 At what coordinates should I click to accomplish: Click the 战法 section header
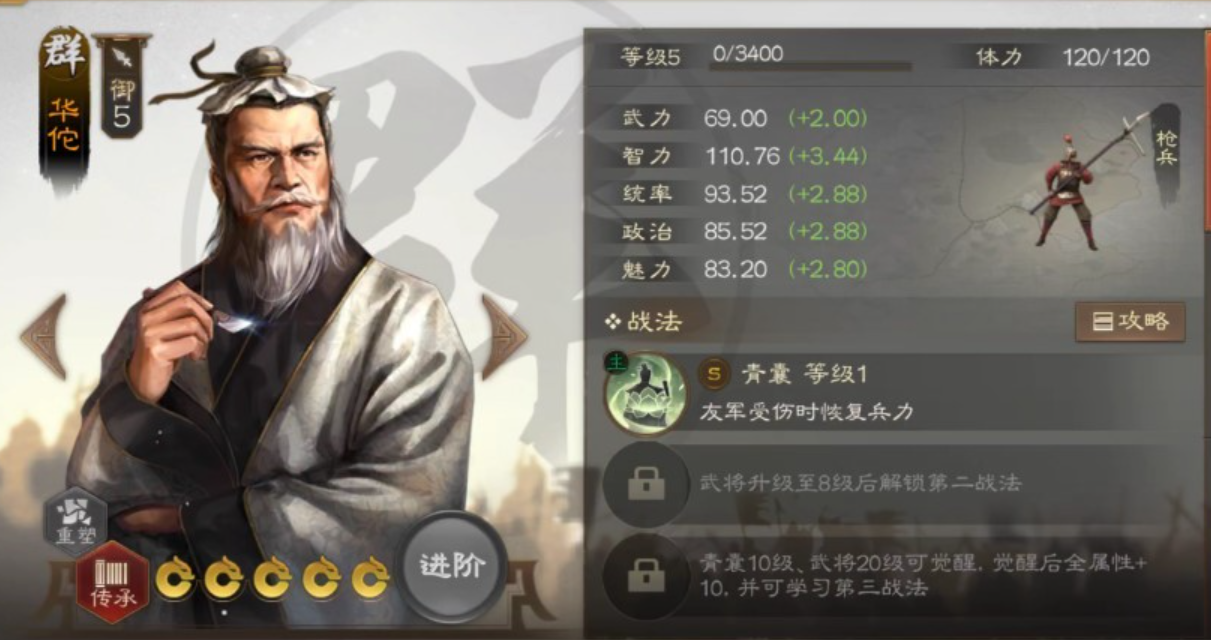coord(644,322)
